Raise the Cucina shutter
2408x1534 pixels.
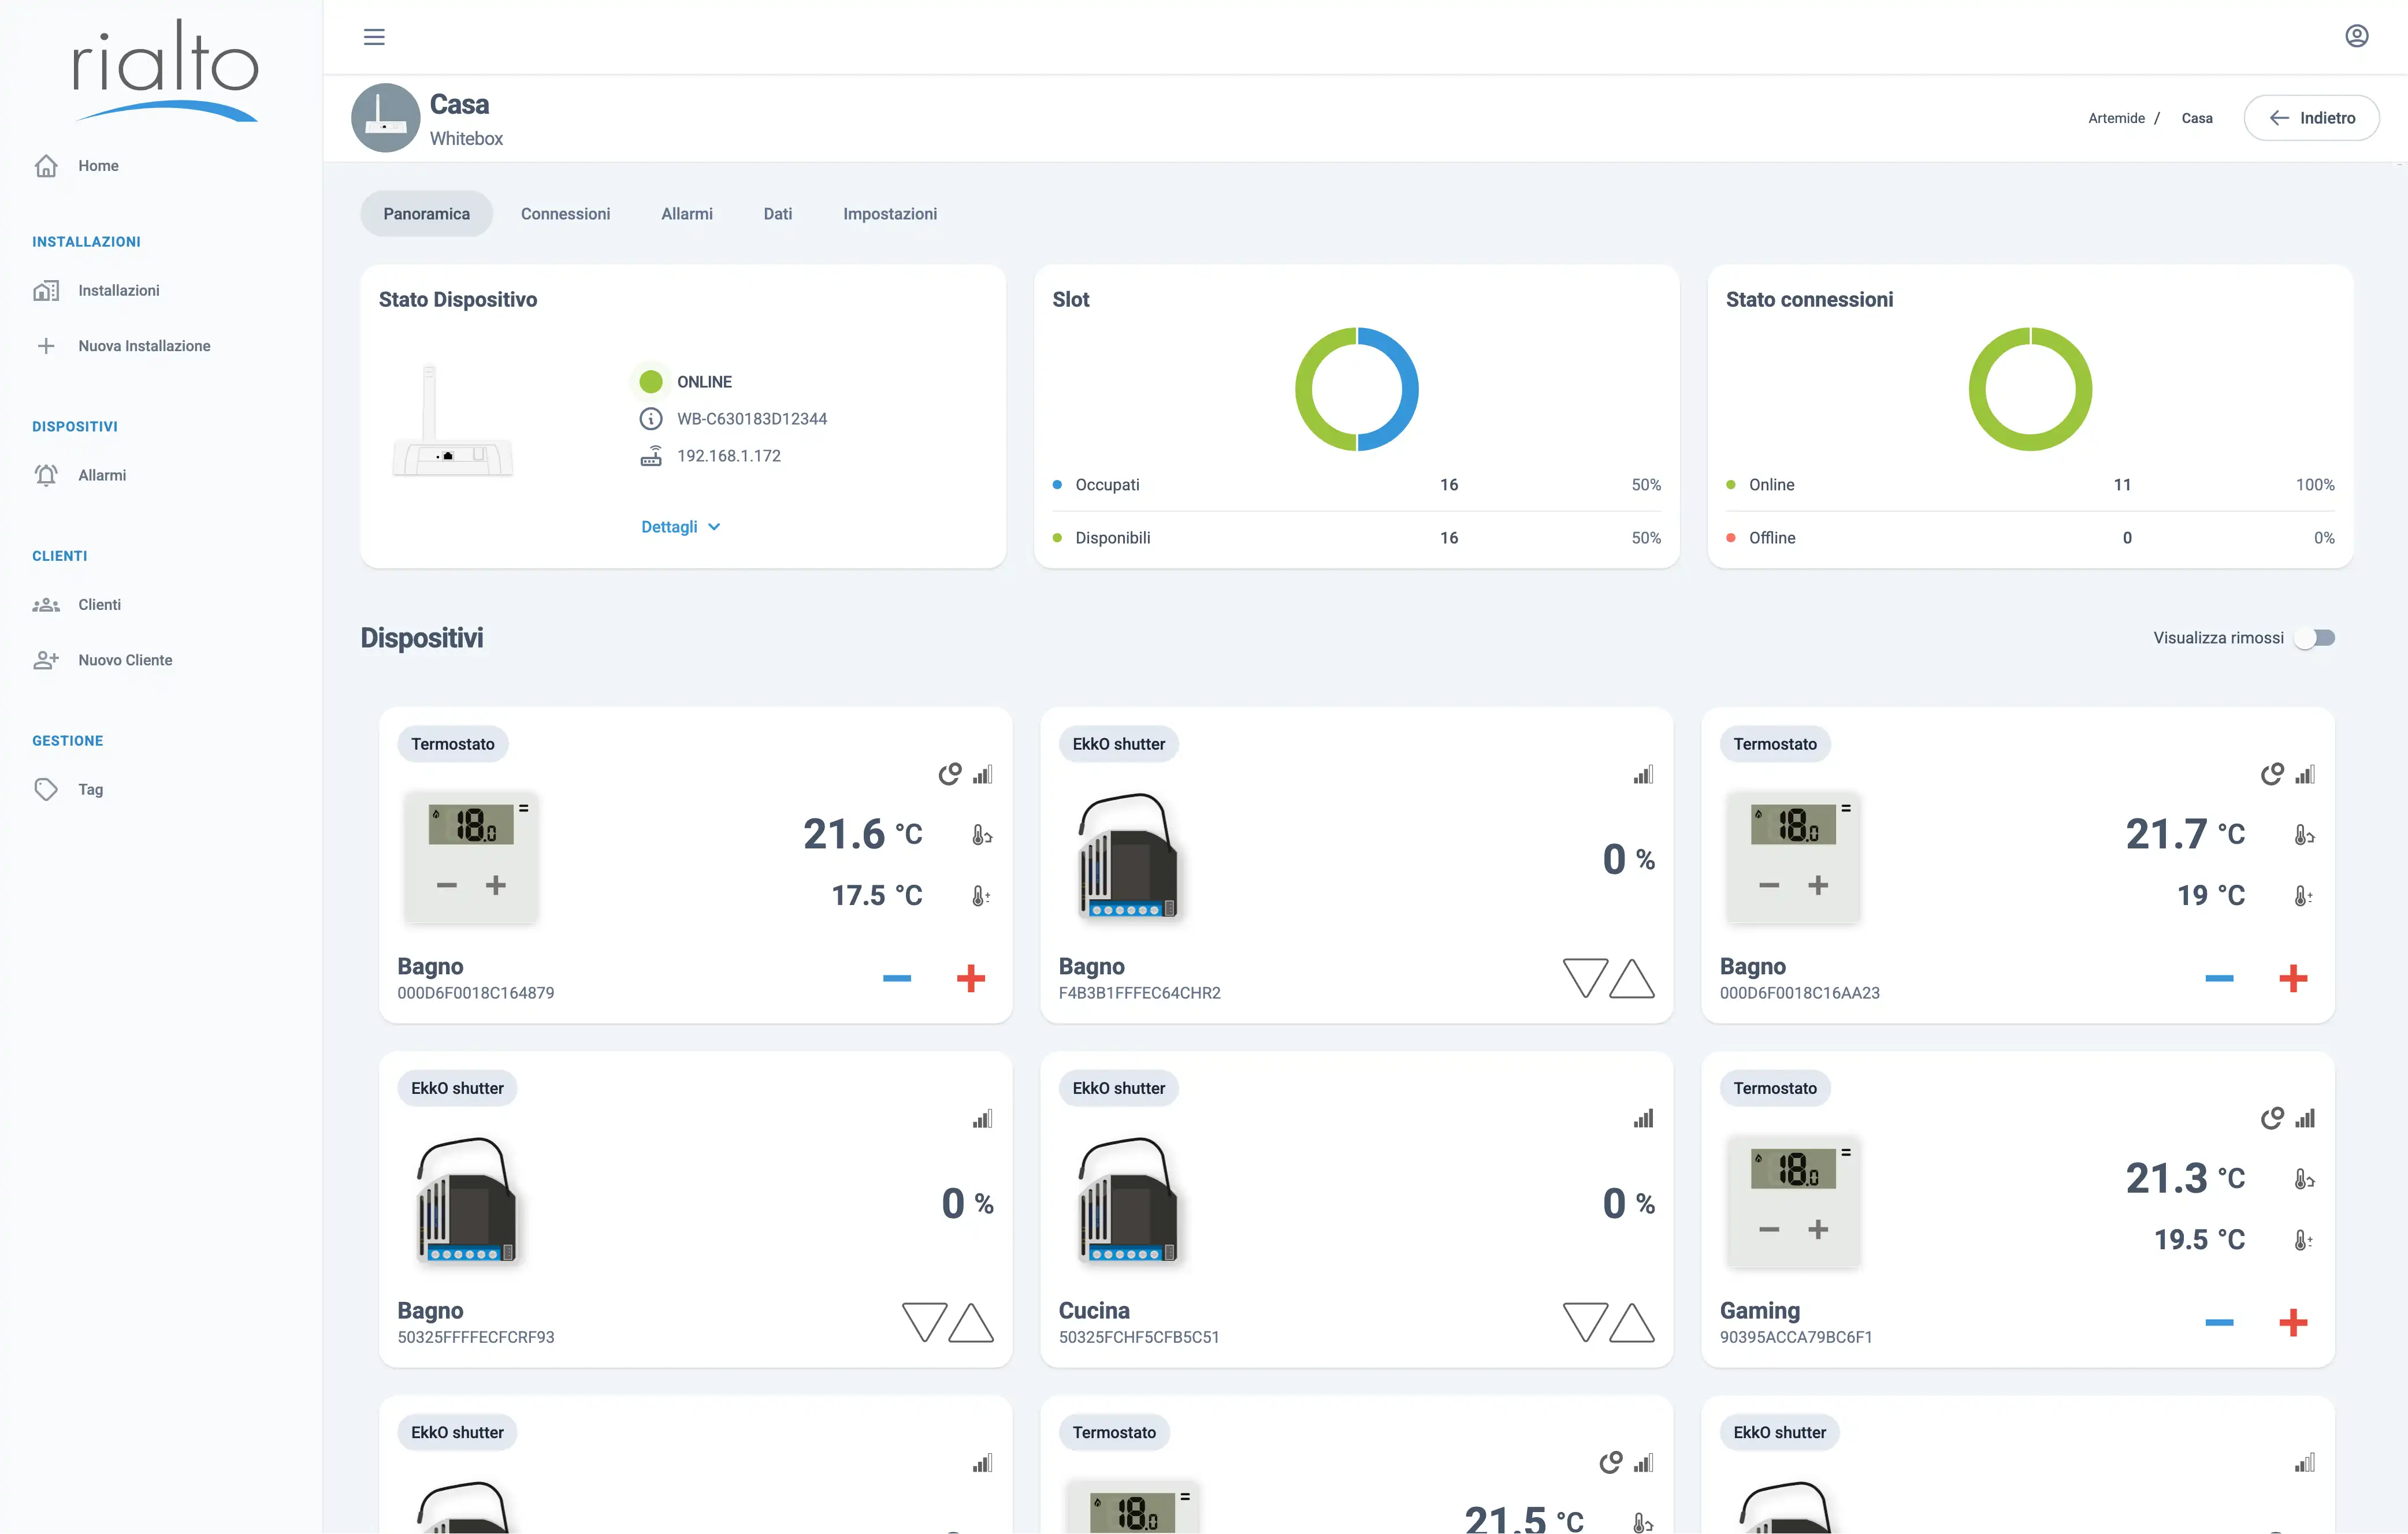click(x=1631, y=1322)
